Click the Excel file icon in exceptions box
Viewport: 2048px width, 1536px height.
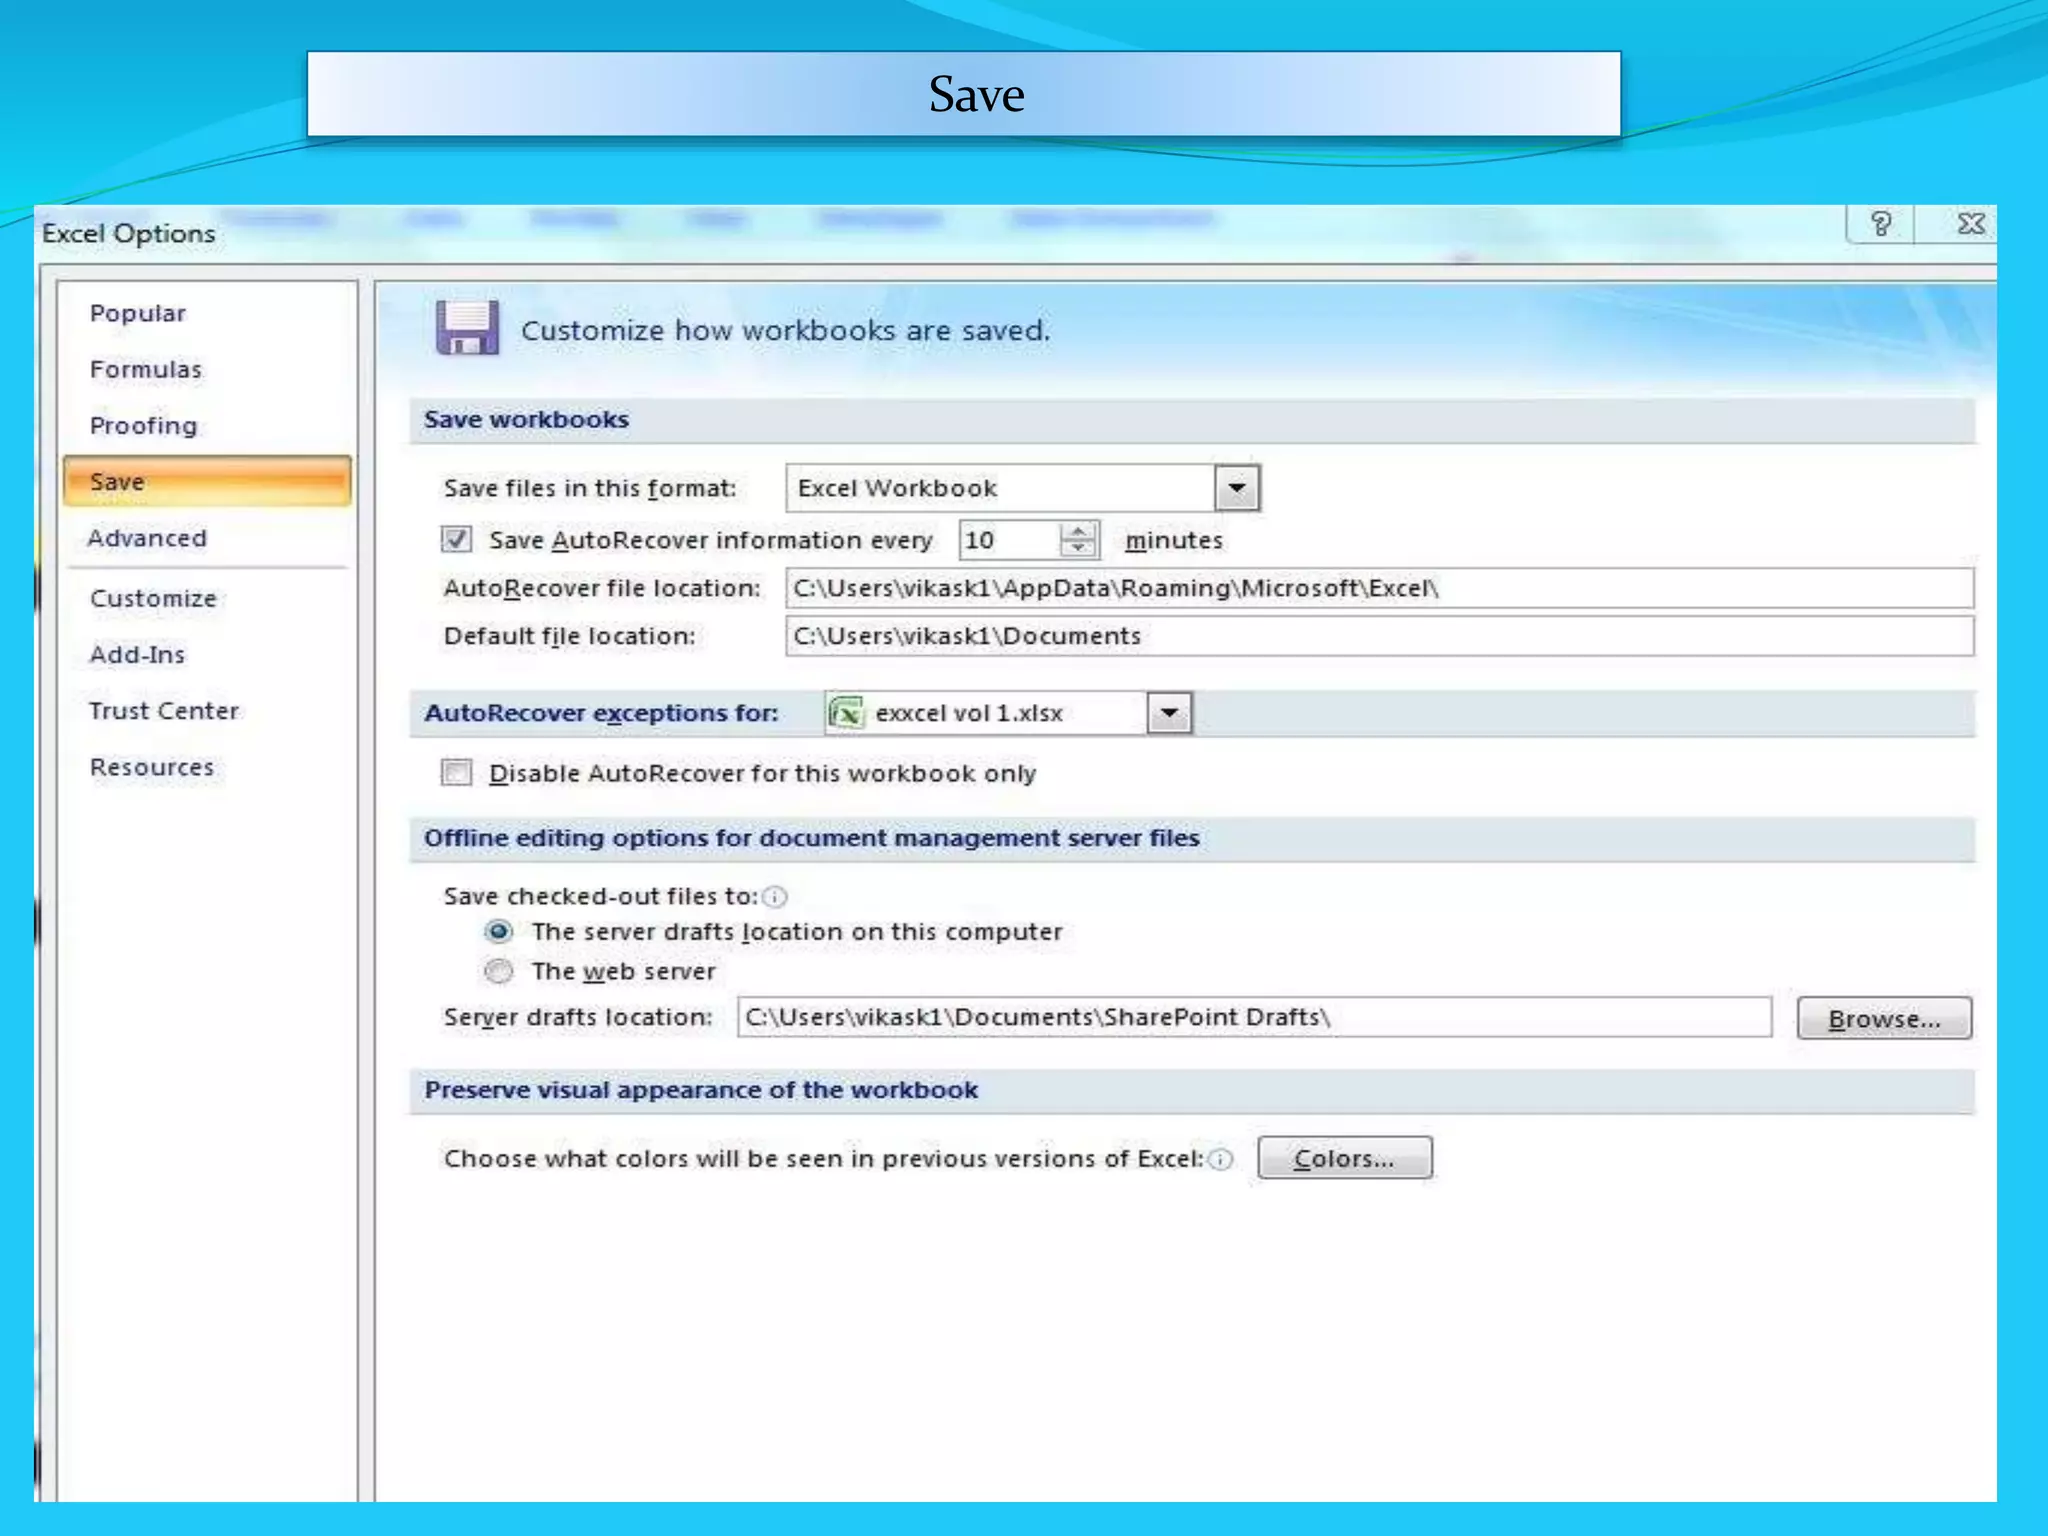tap(846, 714)
